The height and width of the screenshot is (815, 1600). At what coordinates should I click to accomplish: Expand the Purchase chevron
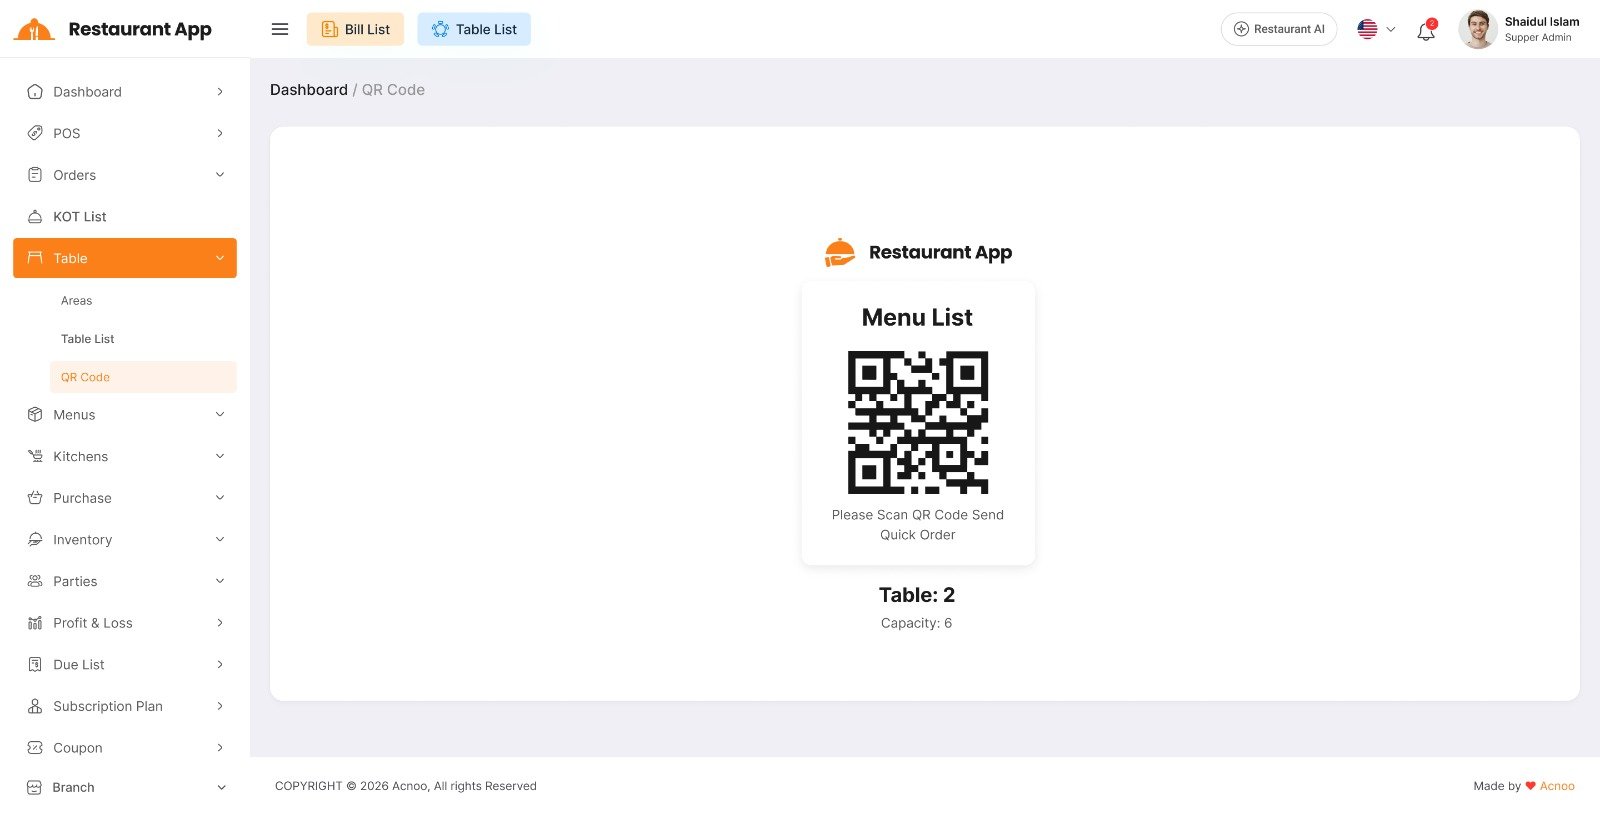coord(220,498)
